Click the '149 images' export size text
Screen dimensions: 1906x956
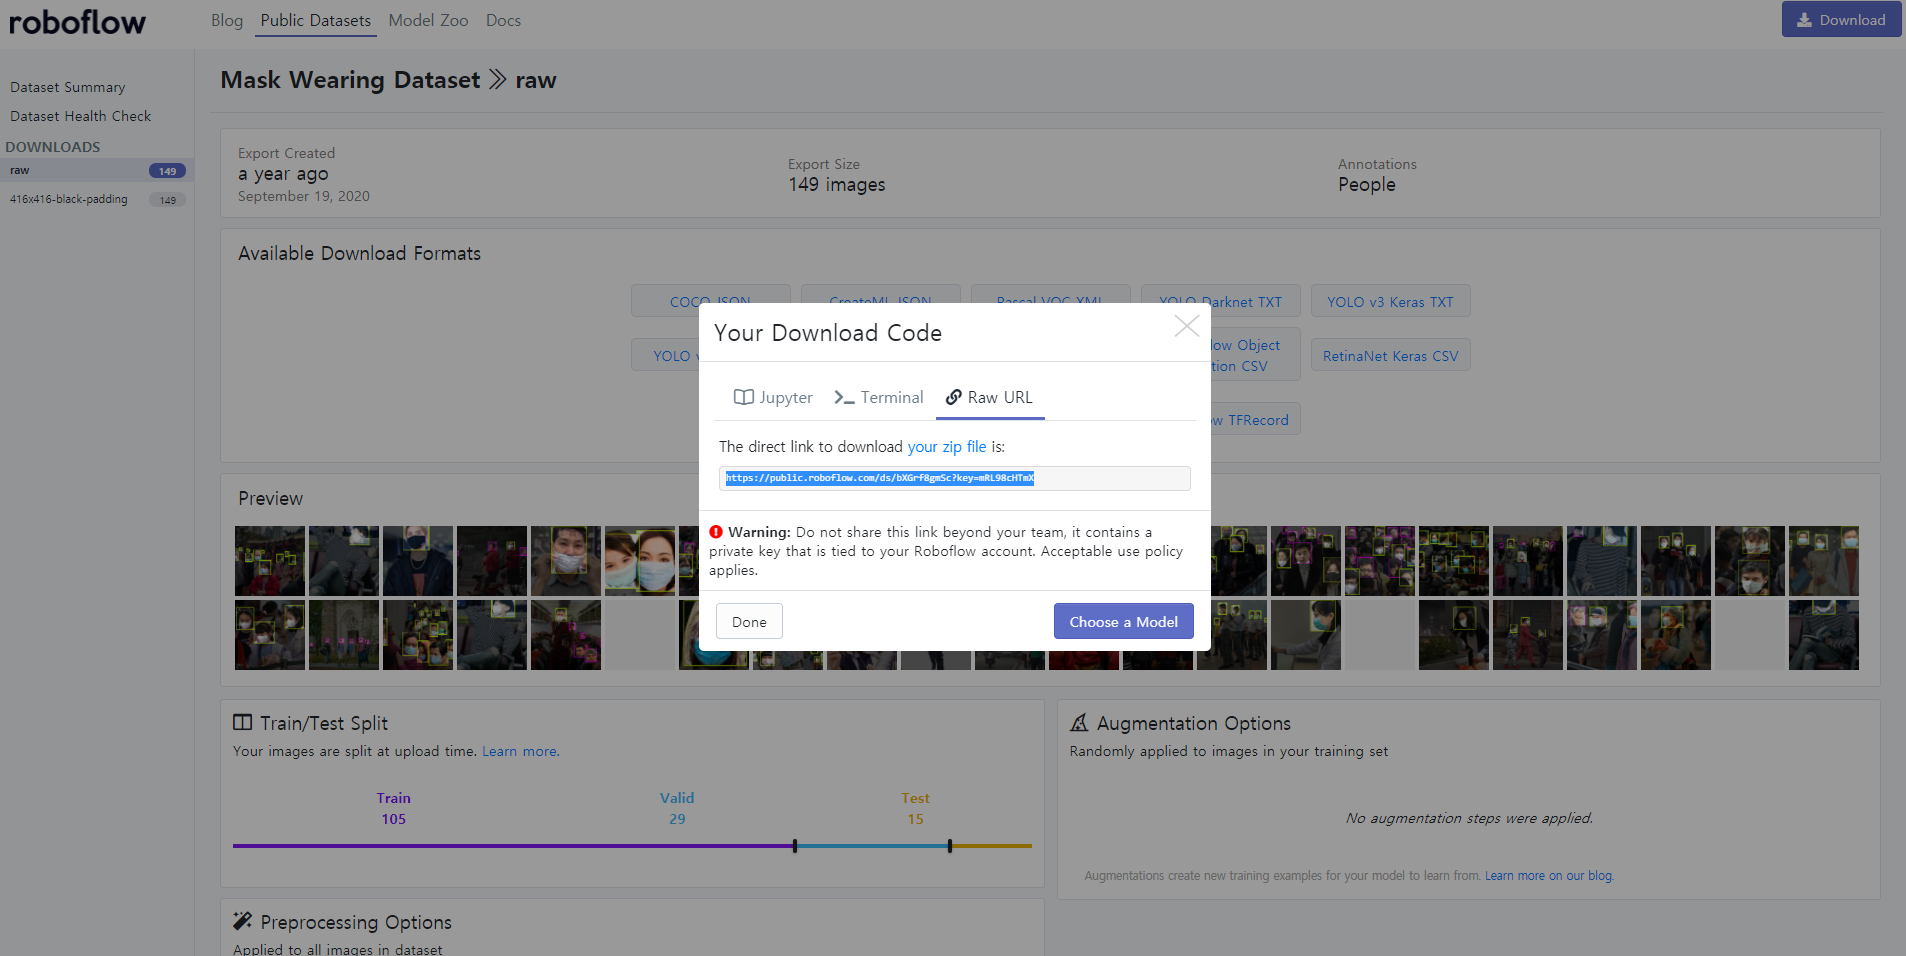coord(837,185)
